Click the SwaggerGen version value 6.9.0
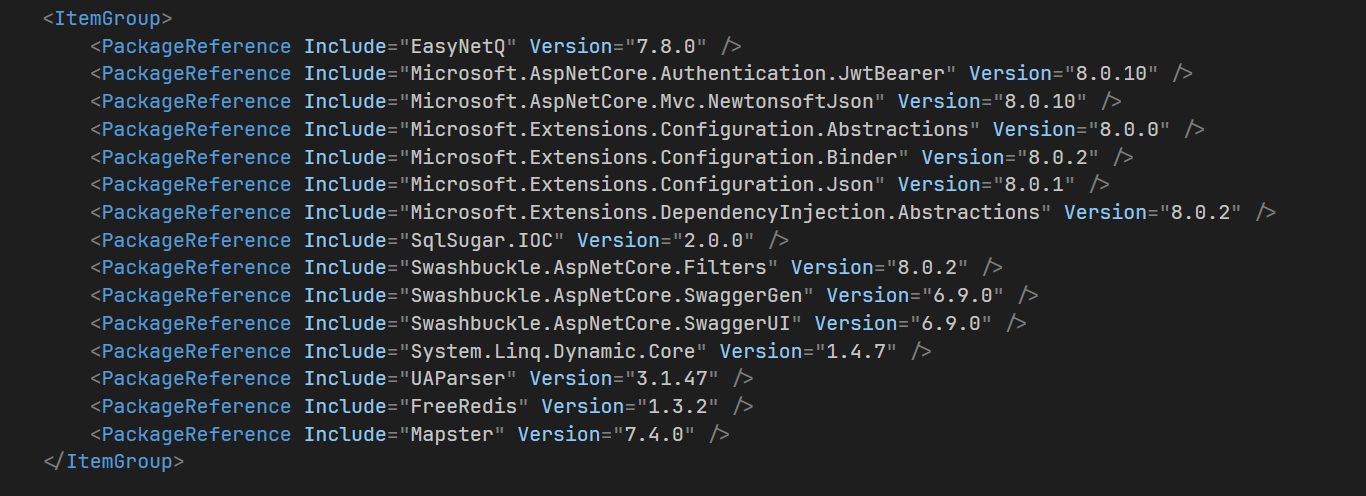Screen dimensions: 1366x496 967,296
